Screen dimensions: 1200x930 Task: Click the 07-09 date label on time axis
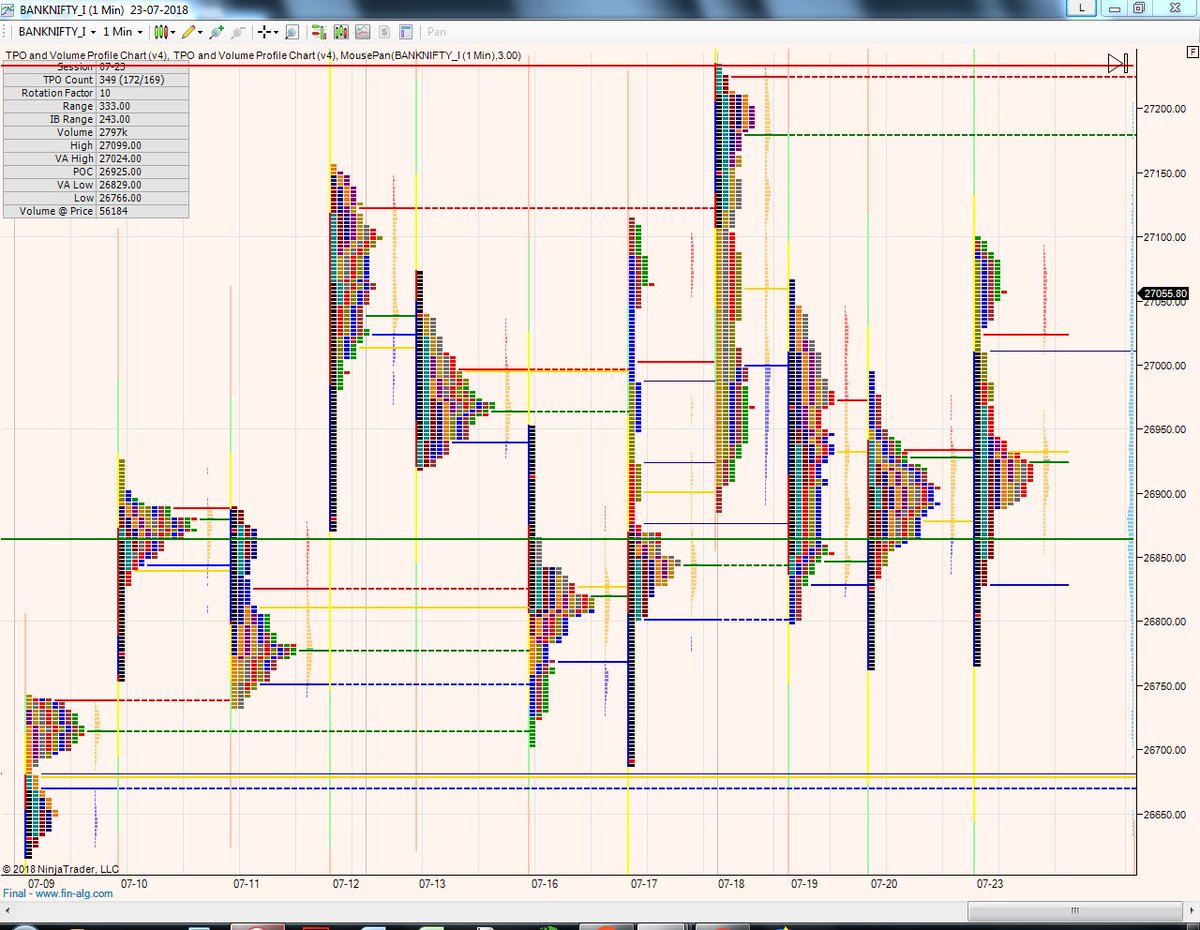coord(41,884)
